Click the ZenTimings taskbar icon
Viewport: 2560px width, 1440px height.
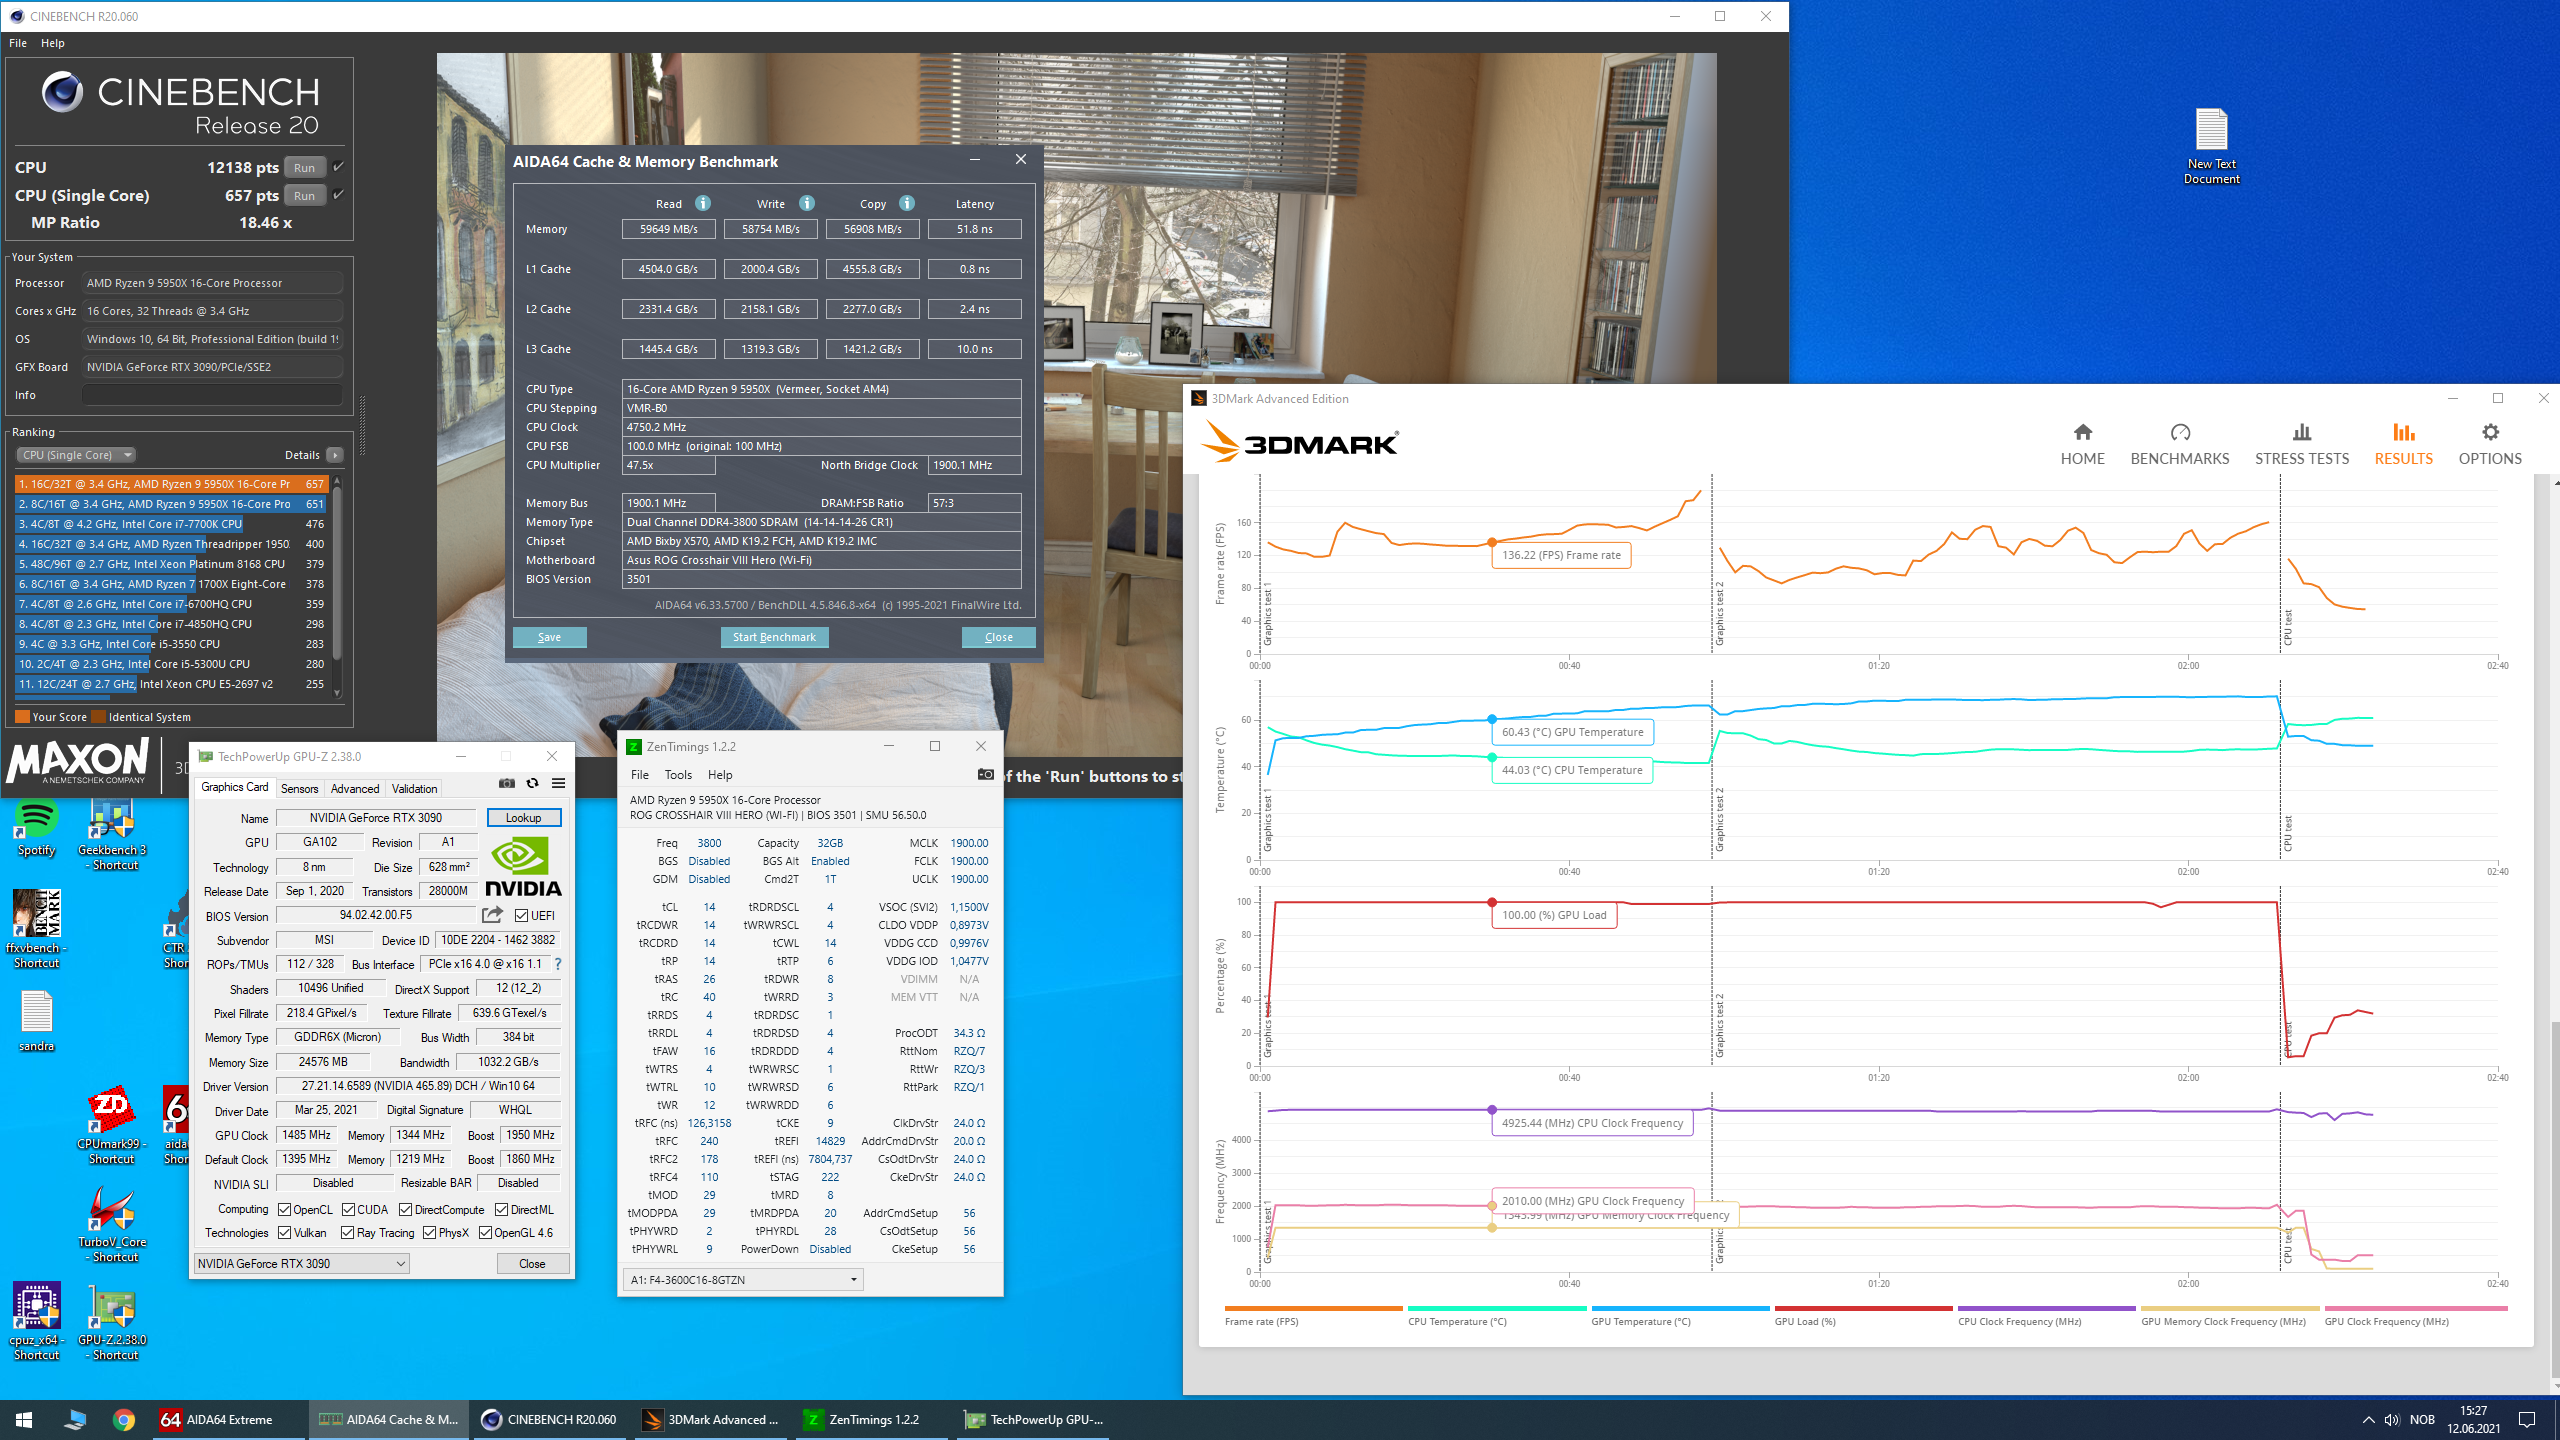[x=872, y=1419]
